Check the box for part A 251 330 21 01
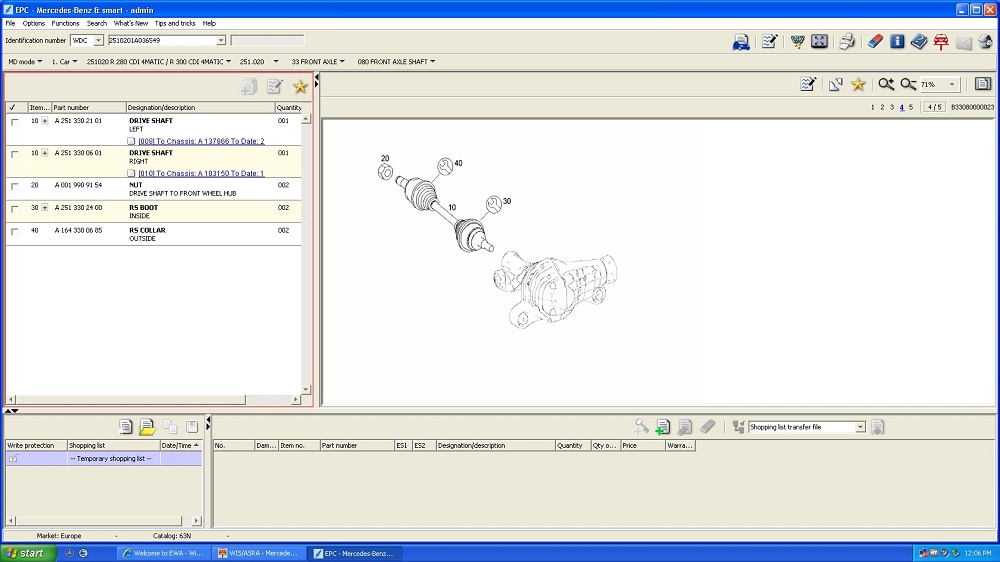 15,121
